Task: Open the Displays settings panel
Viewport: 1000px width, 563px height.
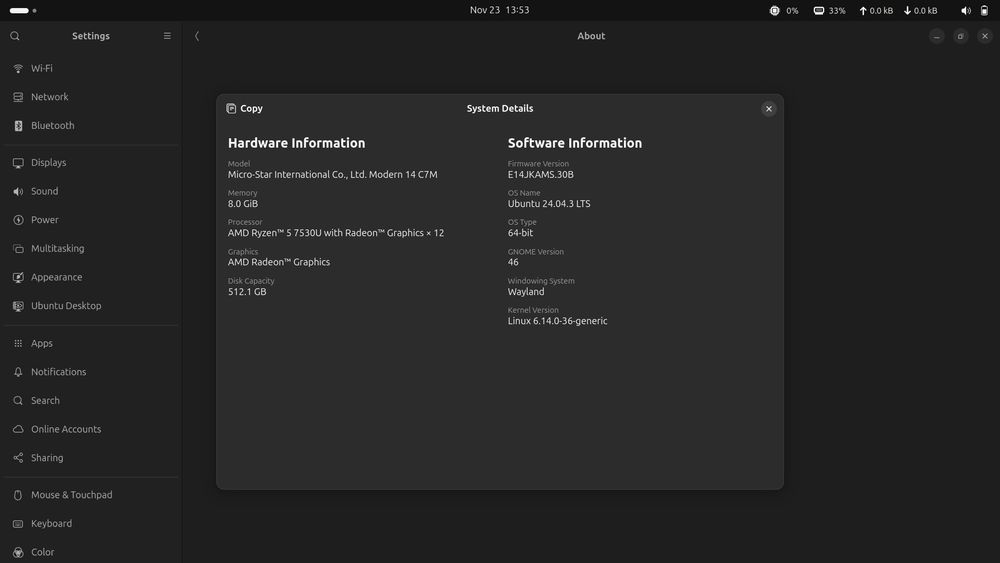Action: point(91,163)
